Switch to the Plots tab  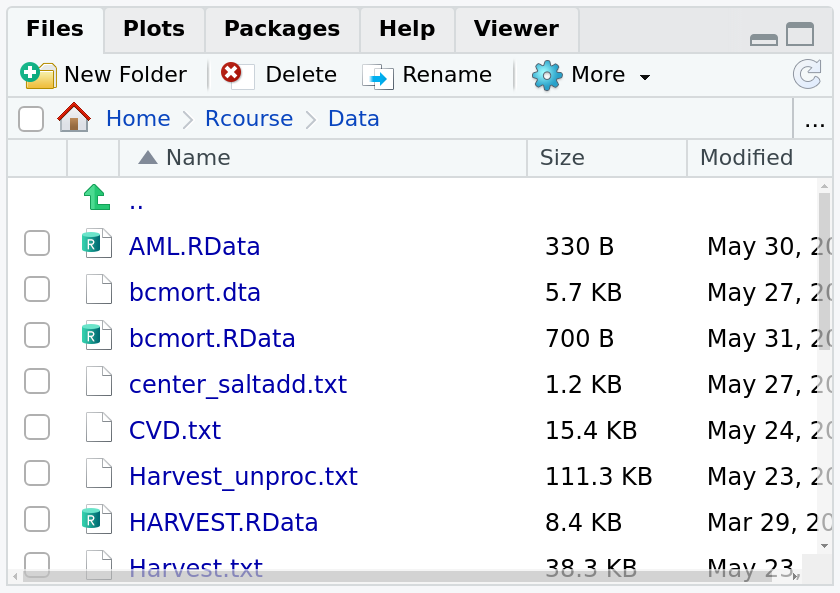[x=153, y=29]
